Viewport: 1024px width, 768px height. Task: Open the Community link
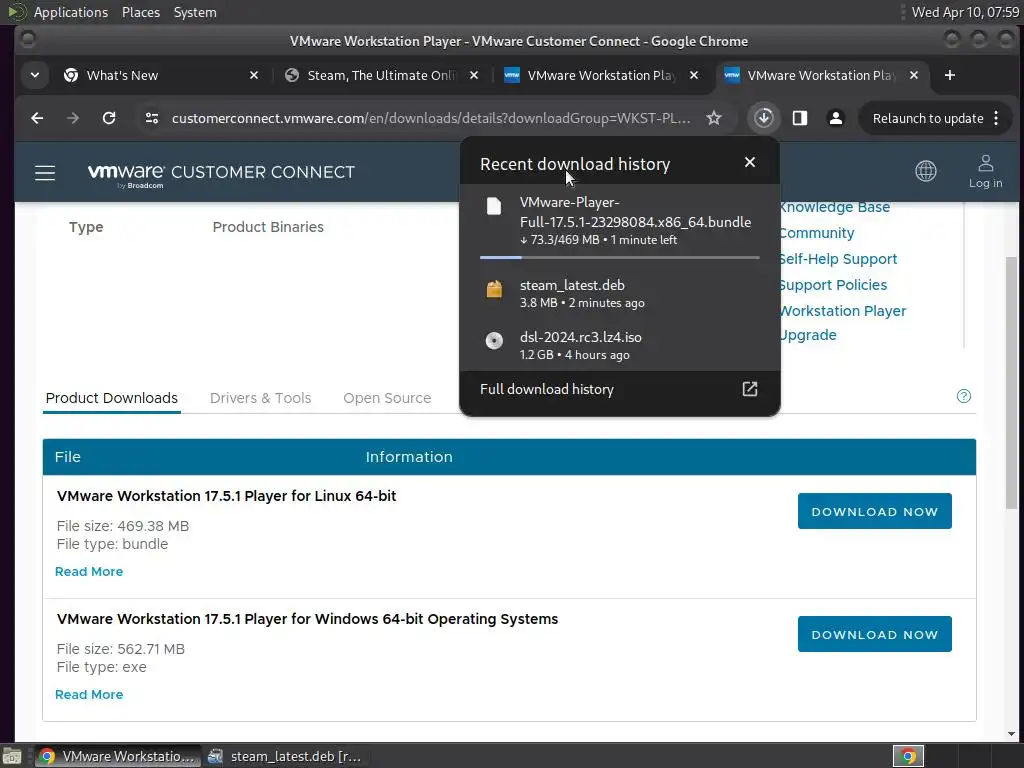(x=817, y=233)
